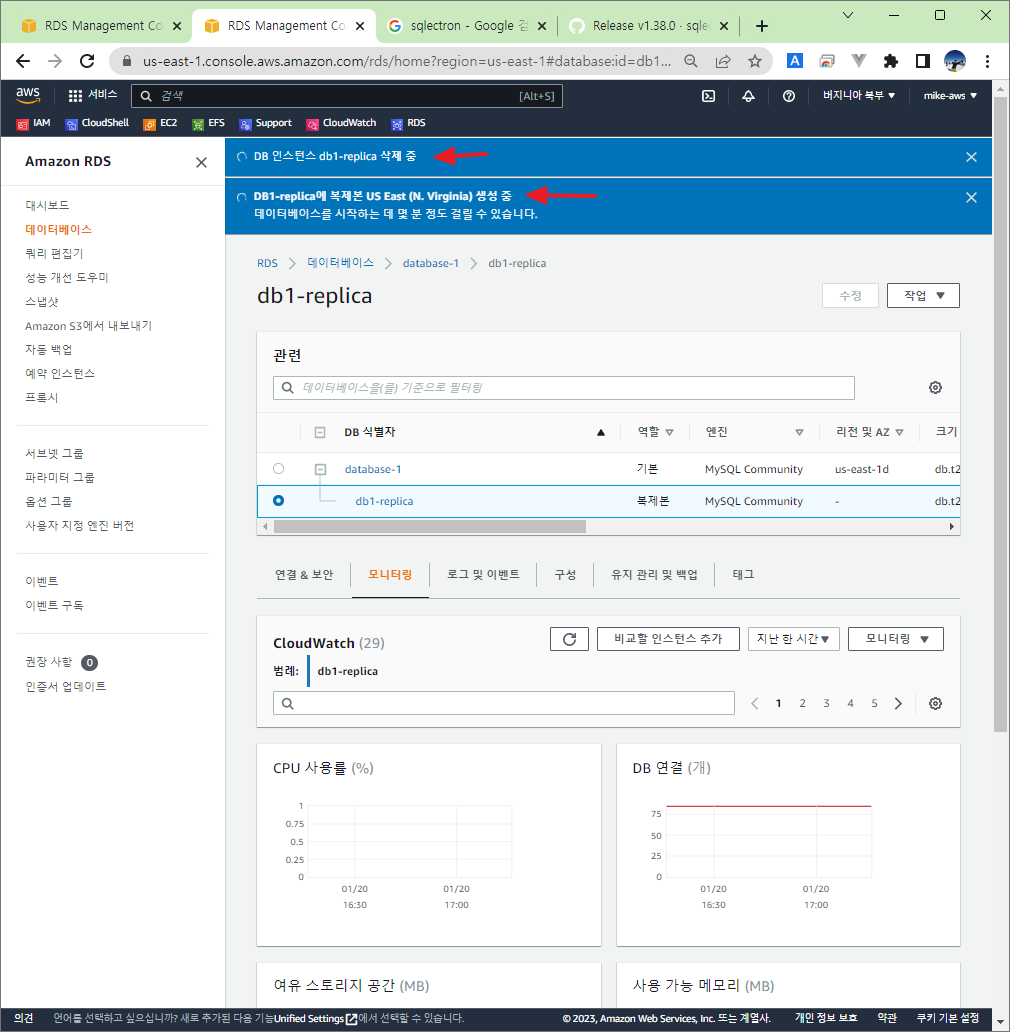1010x1032 pixels.
Task: Switch to 로그 및 이벤트 tab
Action: [483, 575]
